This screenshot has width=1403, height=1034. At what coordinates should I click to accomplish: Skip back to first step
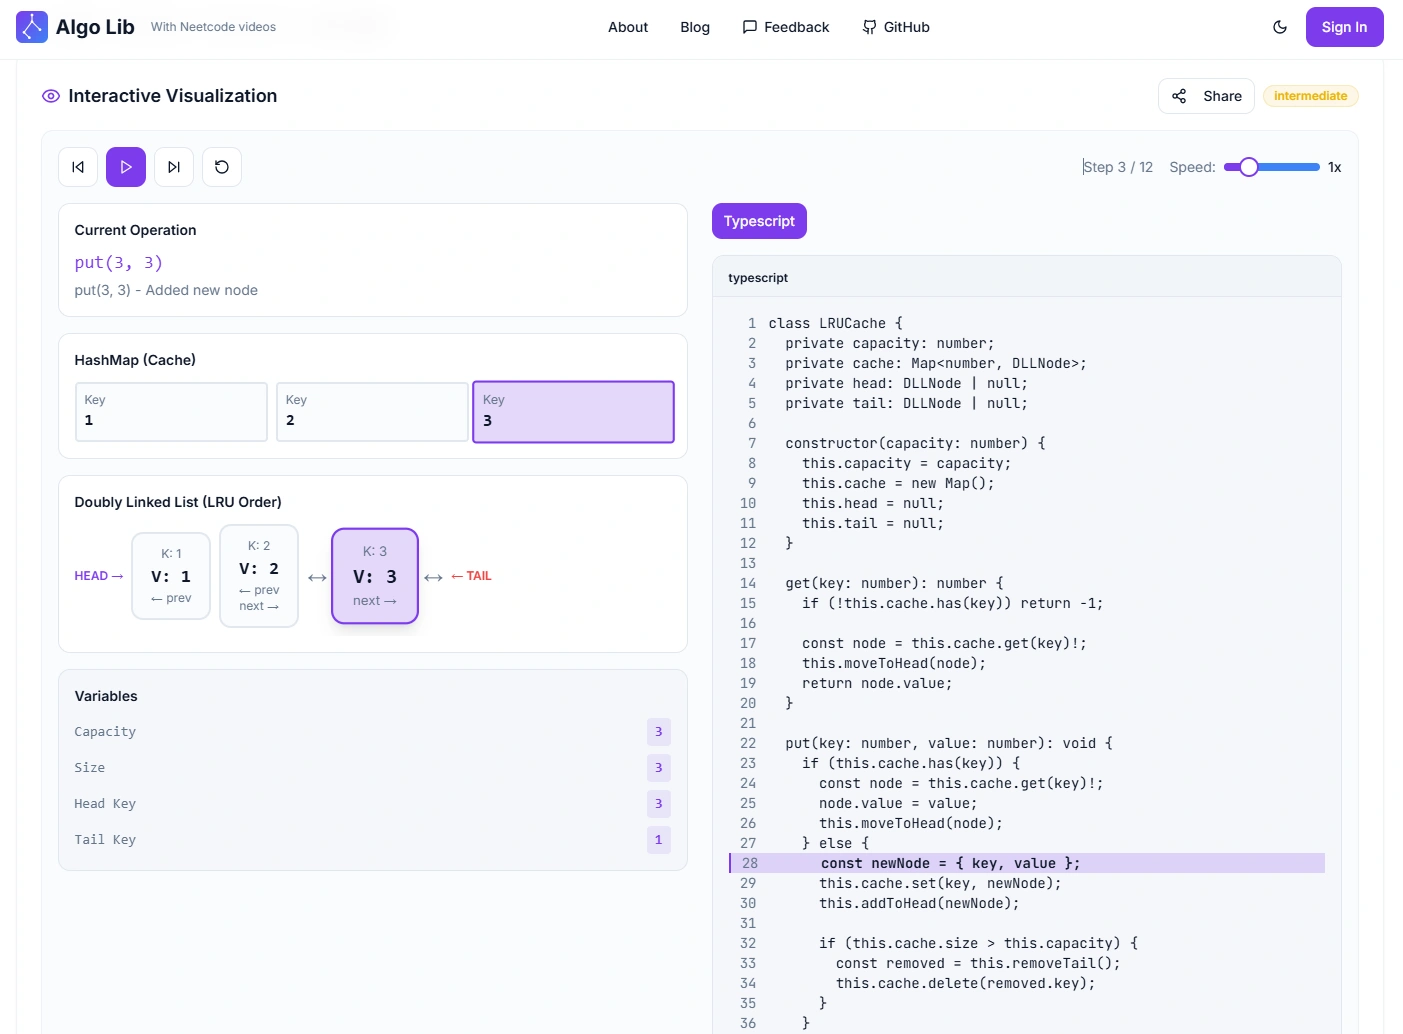tap(78, 167)
